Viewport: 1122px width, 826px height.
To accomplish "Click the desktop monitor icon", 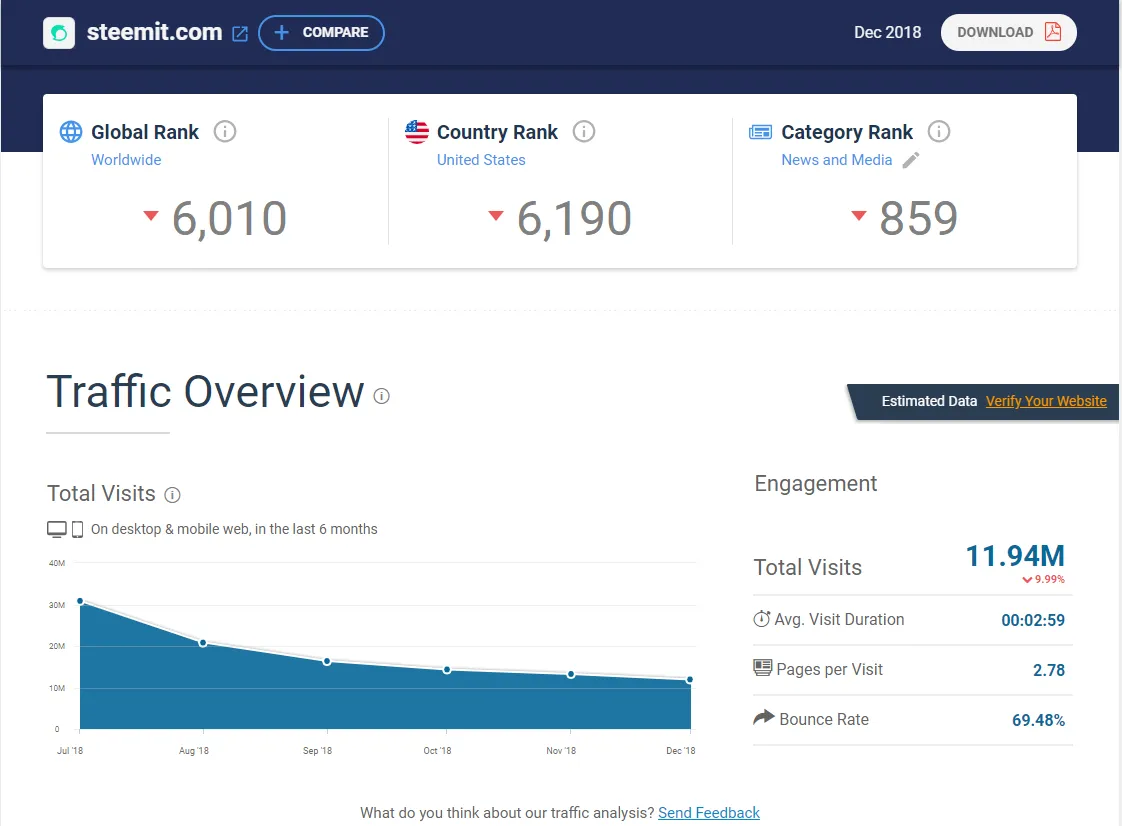I will coord(57,529).
